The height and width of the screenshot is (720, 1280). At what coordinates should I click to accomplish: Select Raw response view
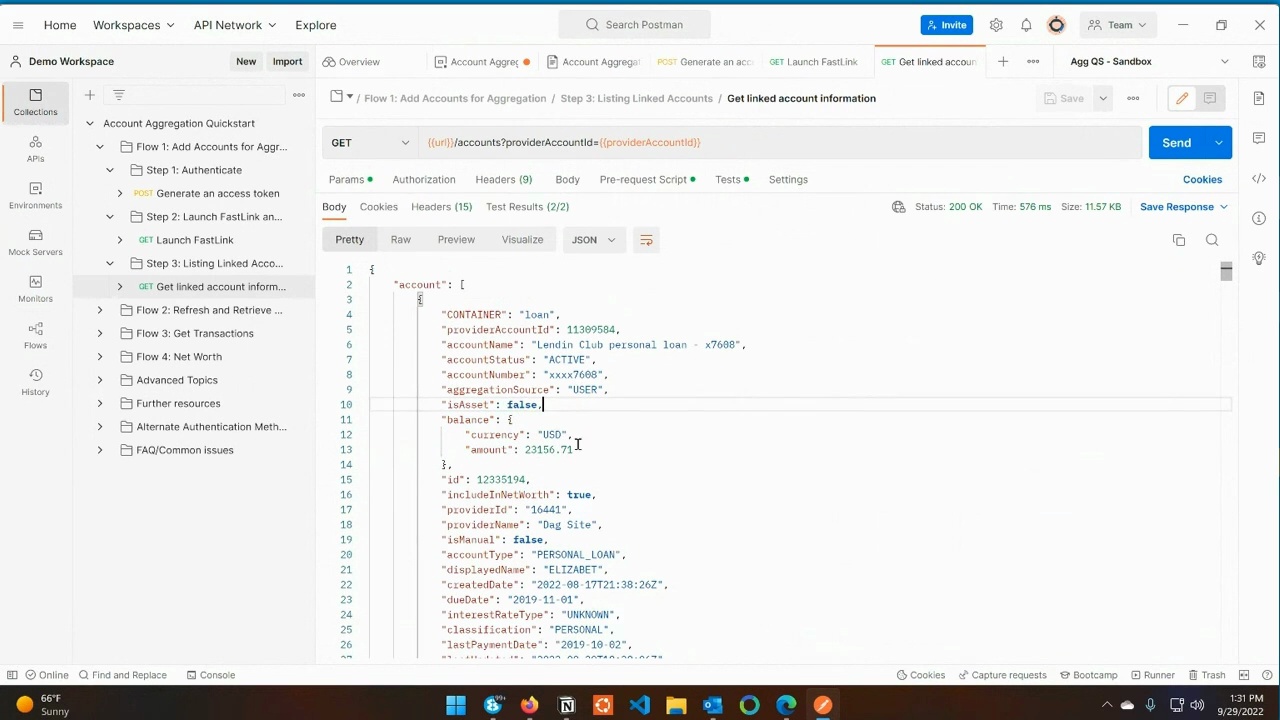[x=401, y=240]
